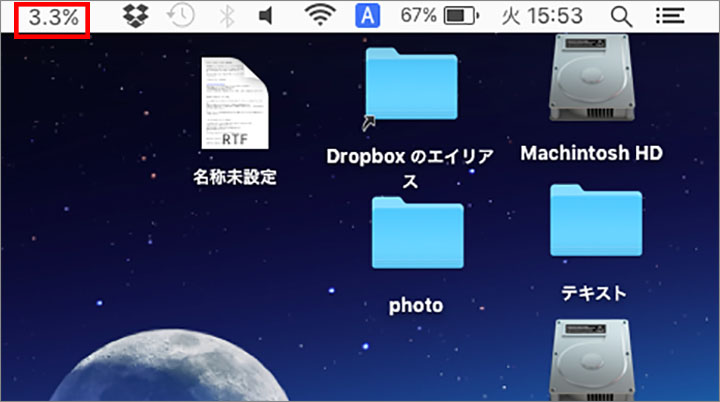
Task: Select the 67% battery percentage text
Action: point(418,16)
